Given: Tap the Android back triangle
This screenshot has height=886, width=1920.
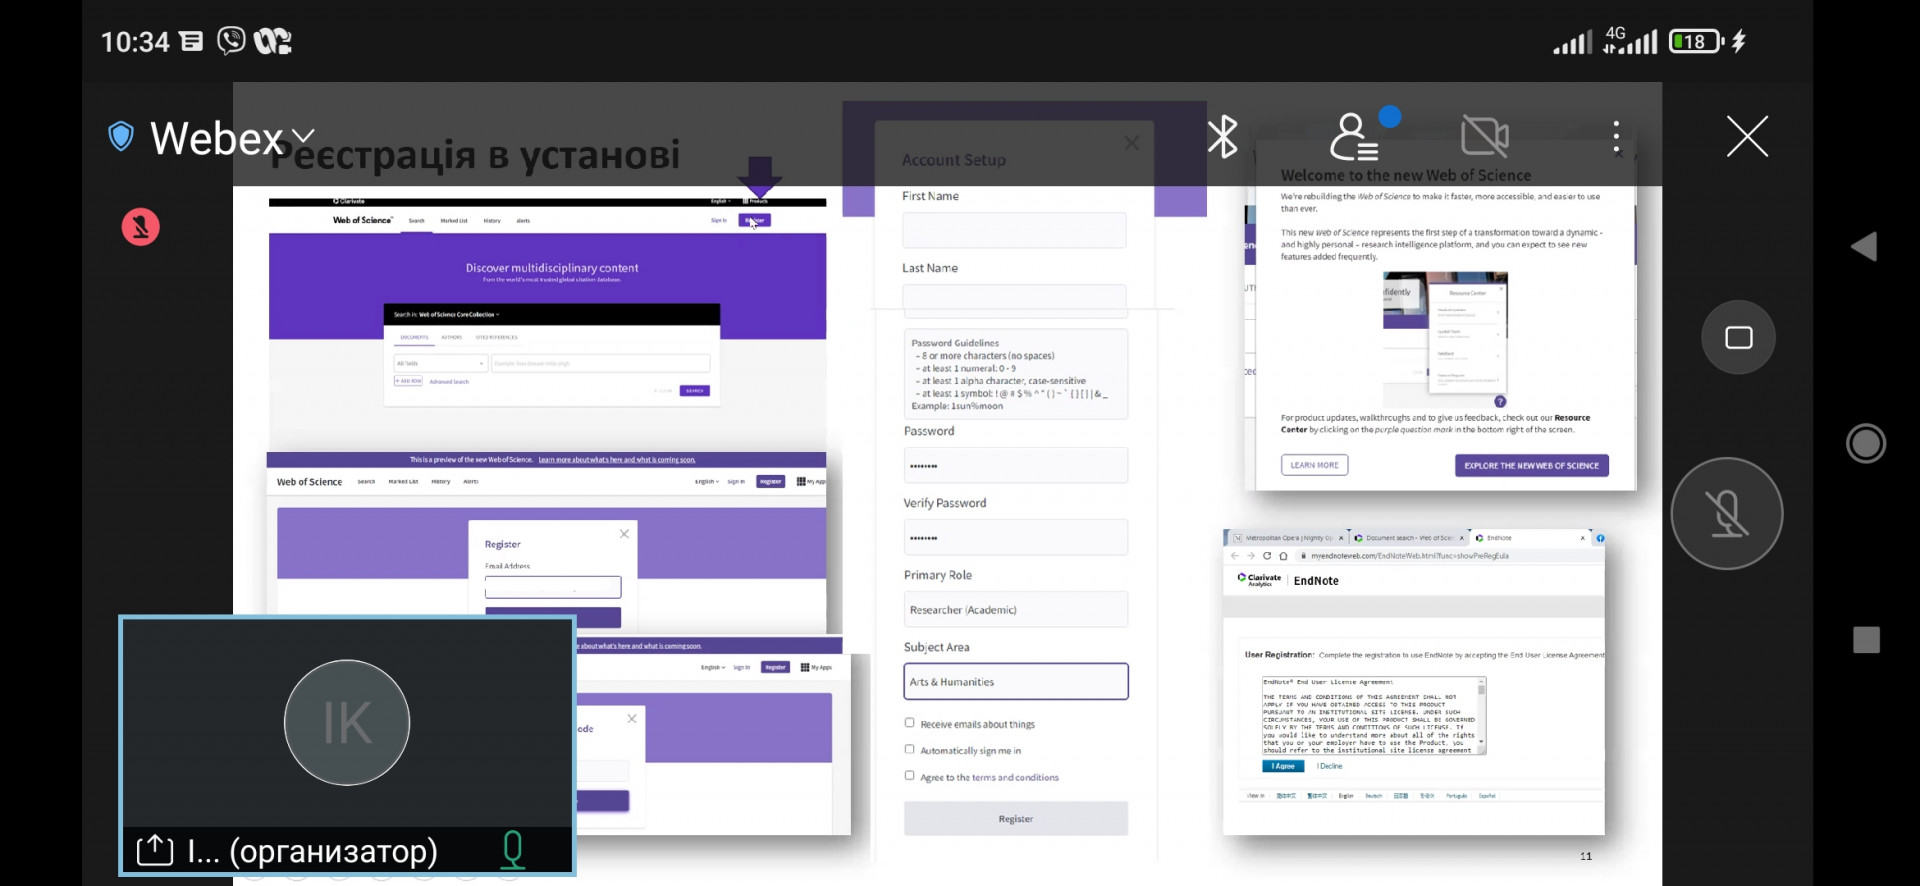Looking at the screenshot, I should point(1864,246).
